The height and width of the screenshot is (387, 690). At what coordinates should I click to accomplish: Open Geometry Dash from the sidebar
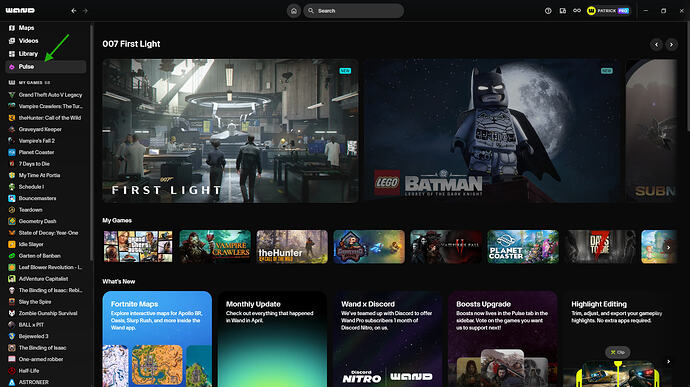pos(46,221)
